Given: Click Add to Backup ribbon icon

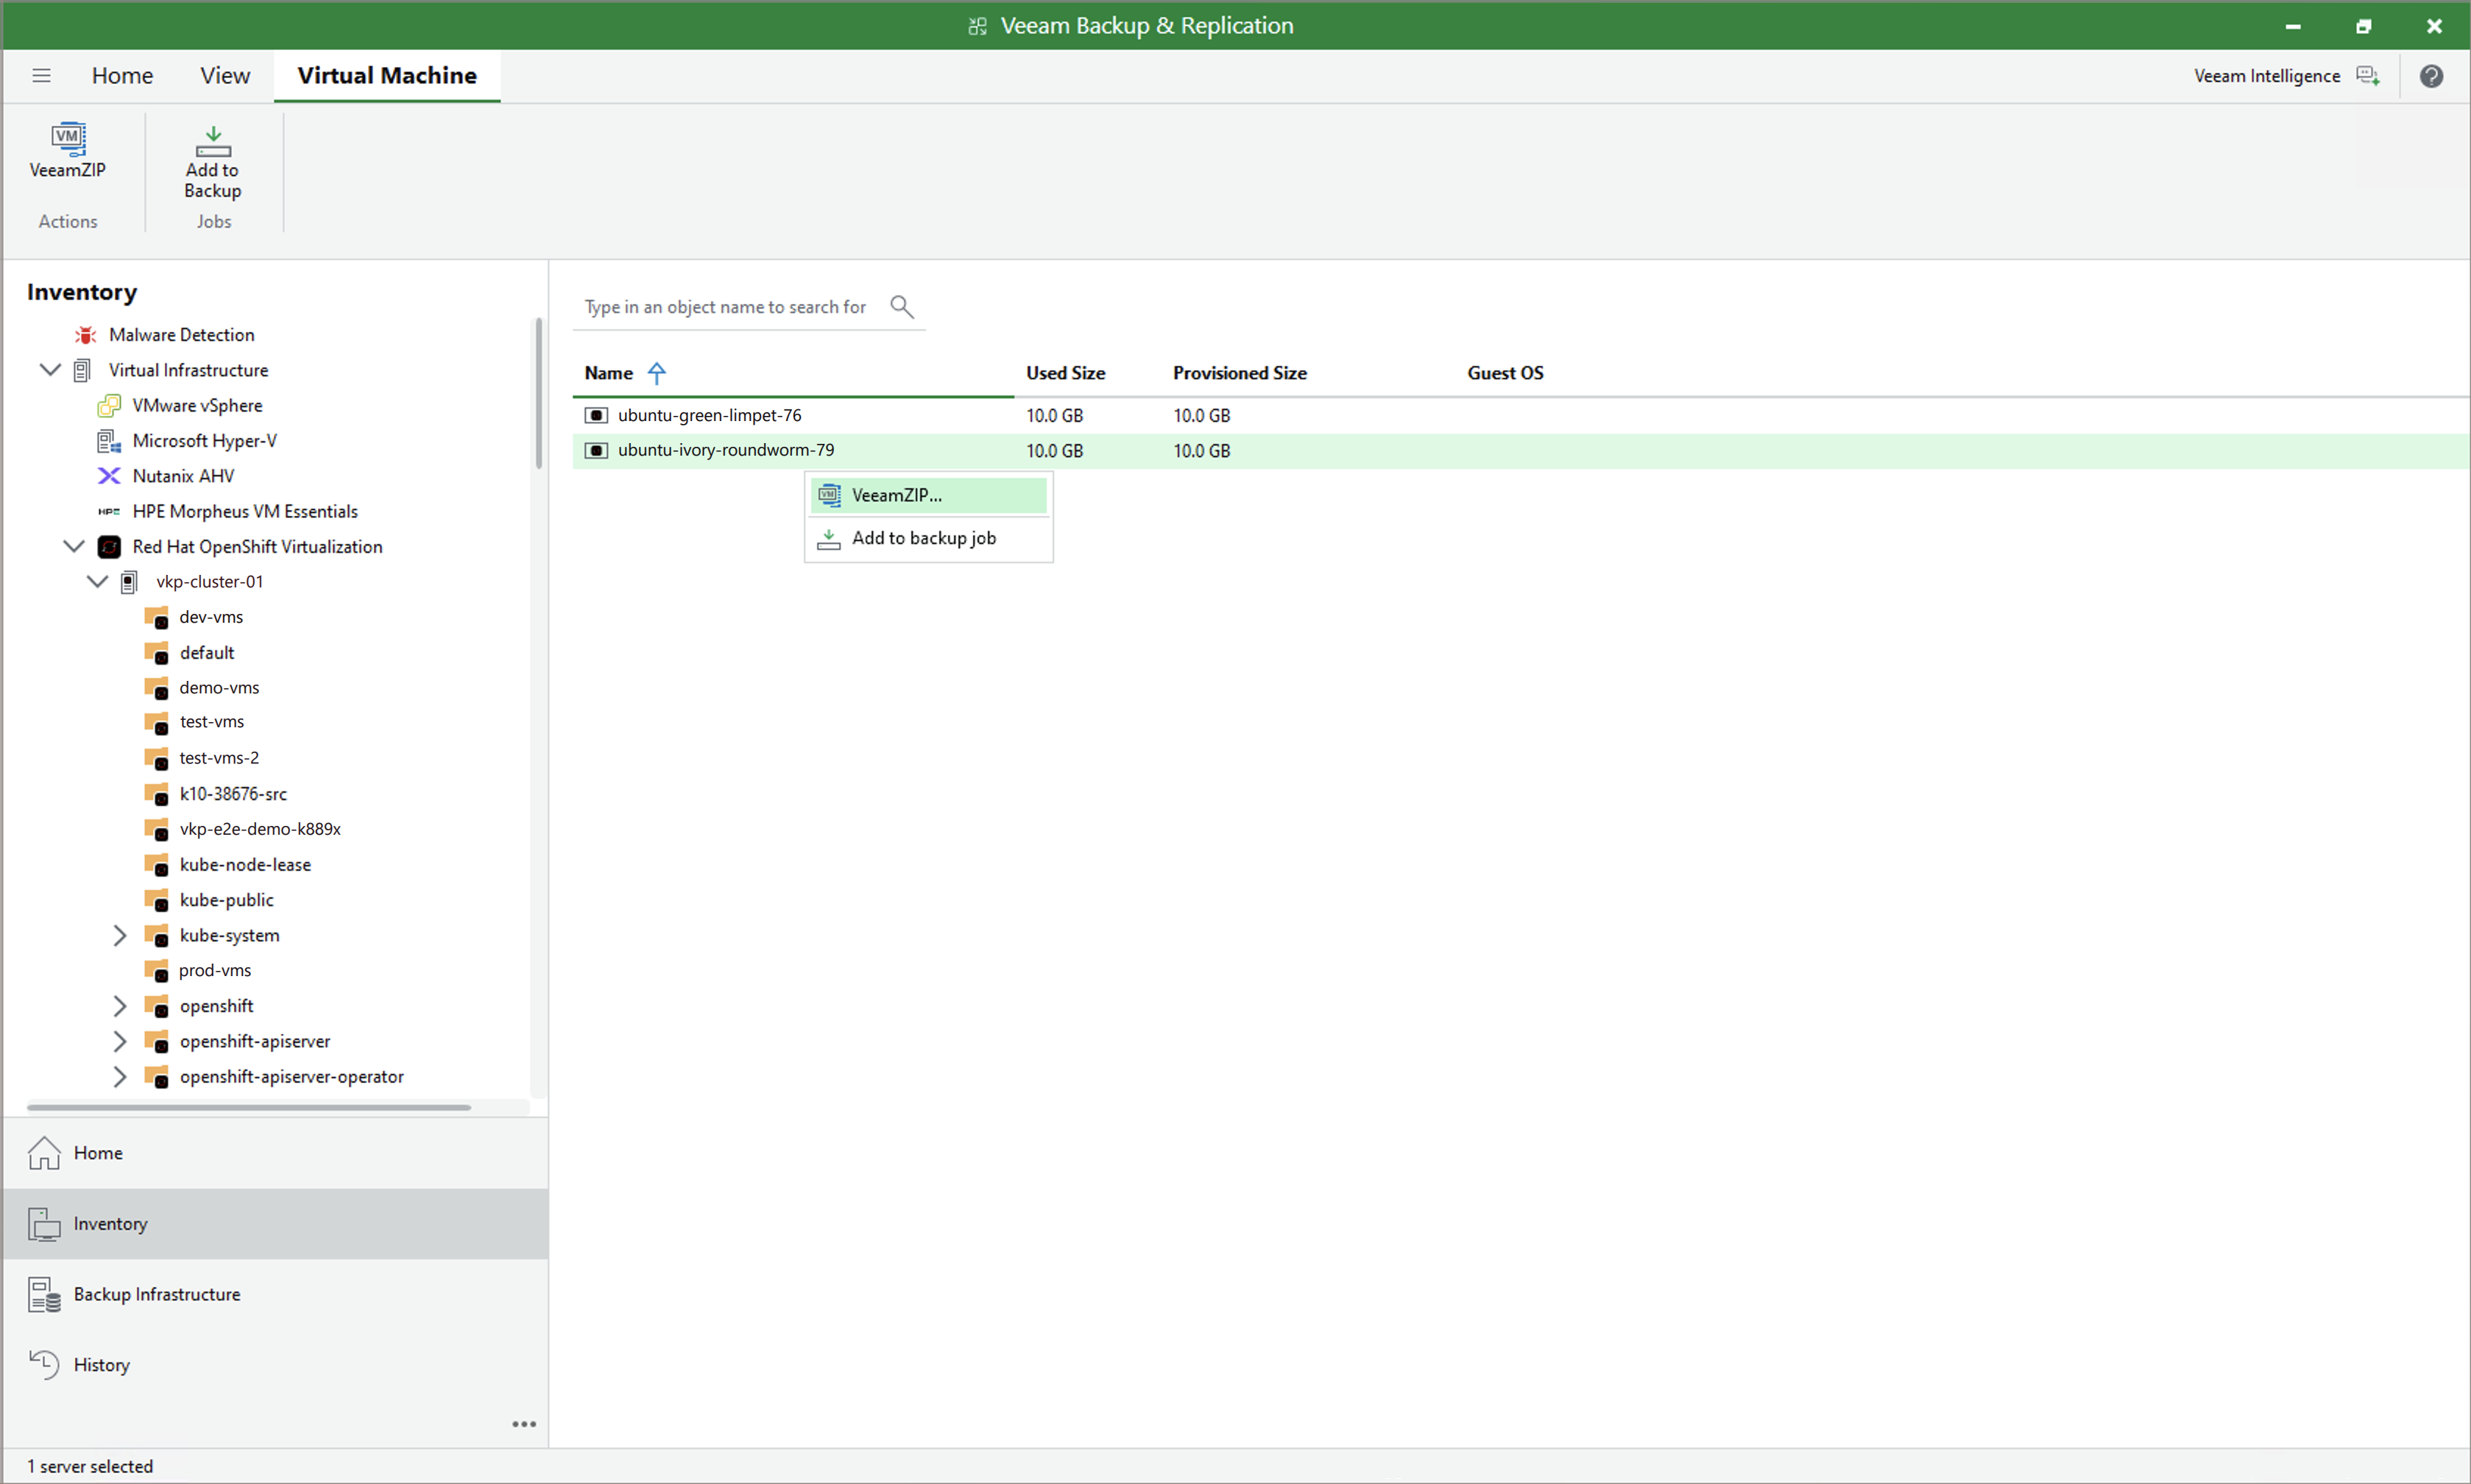Looking at the screenshot, I should (x=213, y=141).
